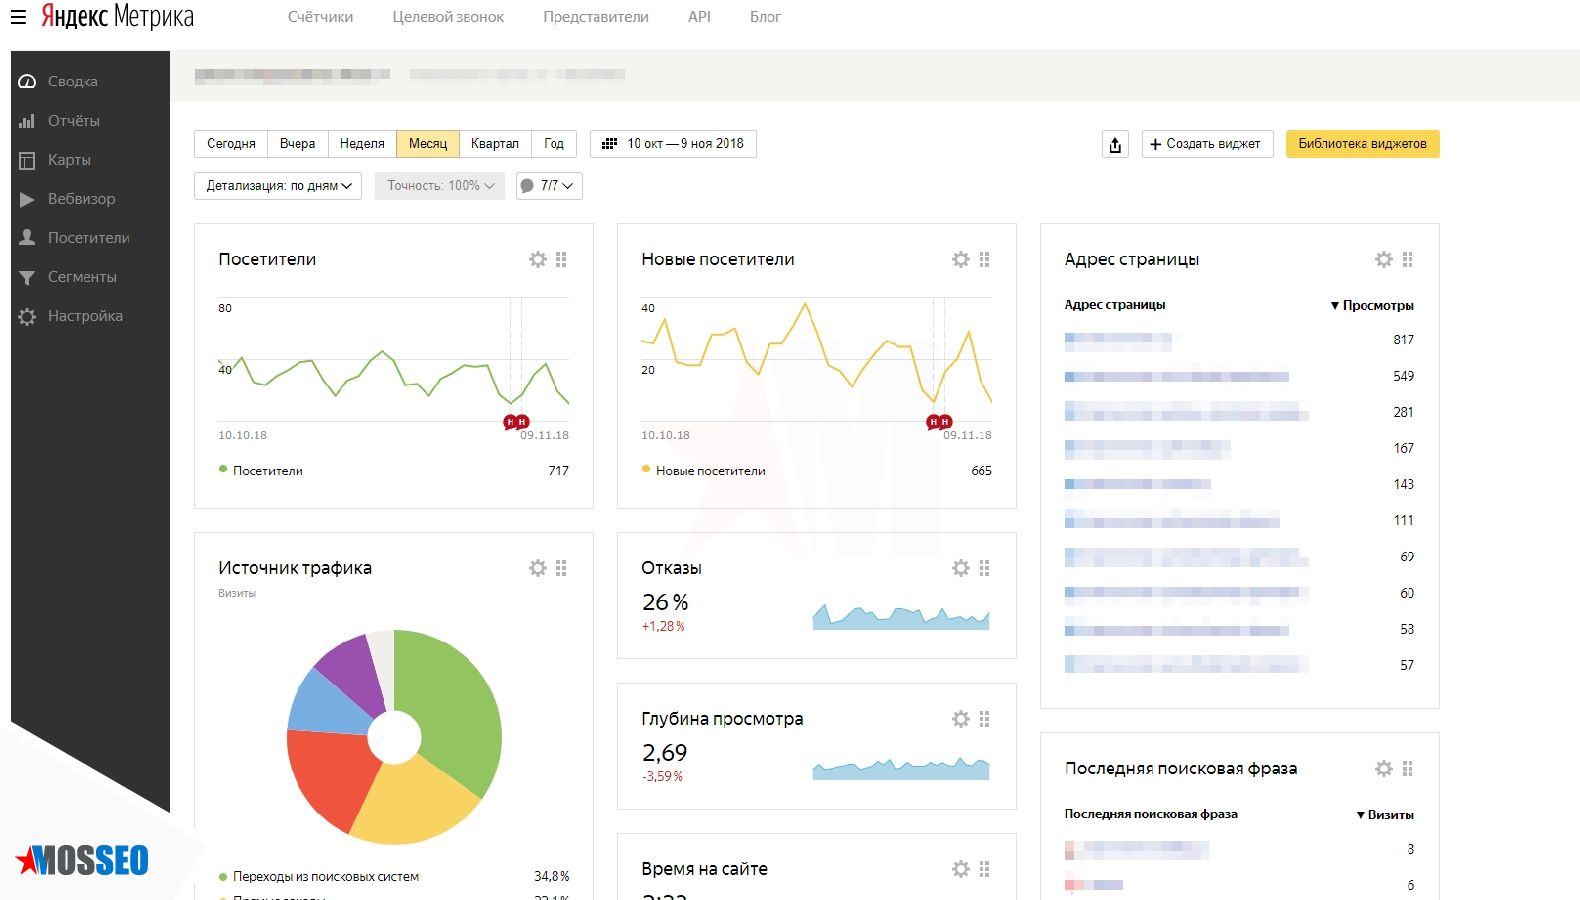The image size is (1580, 900).
Task: Select the Сегодня period
Action: click(231, 144)
